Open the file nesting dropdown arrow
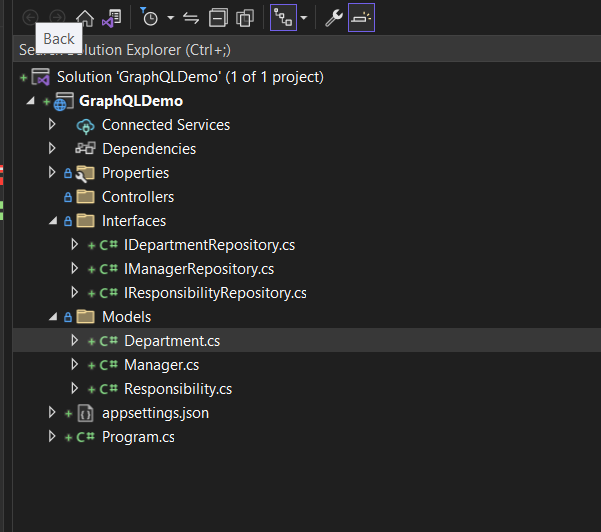 [303, 17]
